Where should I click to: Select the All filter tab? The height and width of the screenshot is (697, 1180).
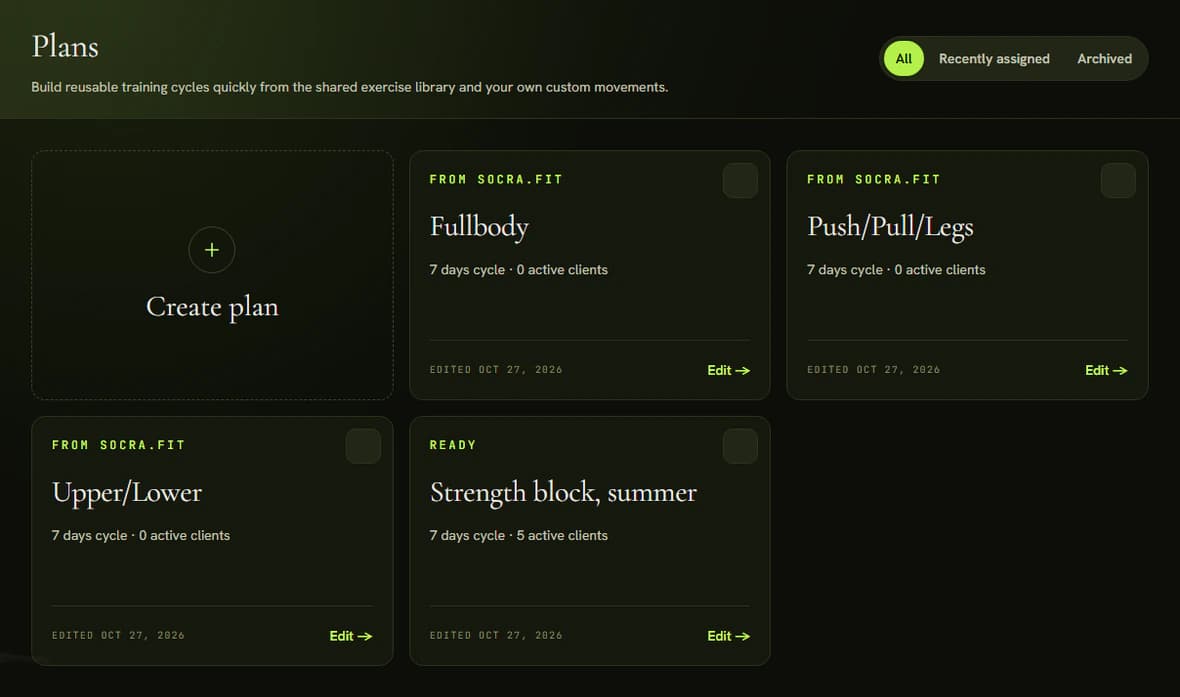coord(904,59)
